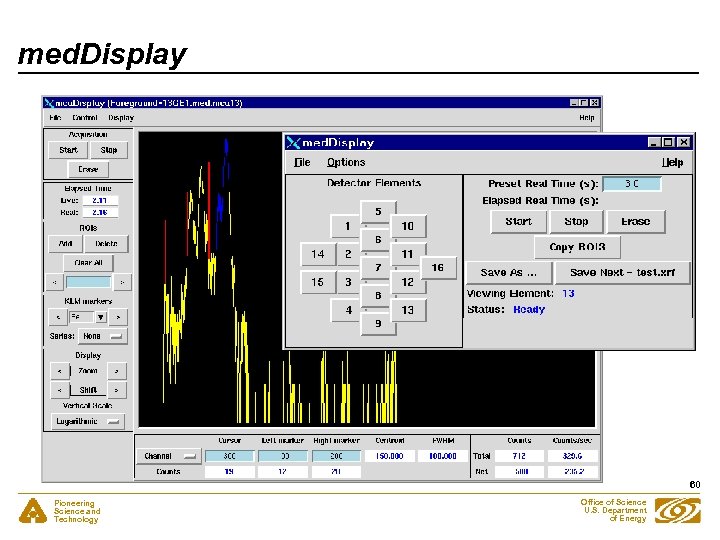Click Shift left arrow button
Screen dimensions: 720x540
(x=60, y=390)
